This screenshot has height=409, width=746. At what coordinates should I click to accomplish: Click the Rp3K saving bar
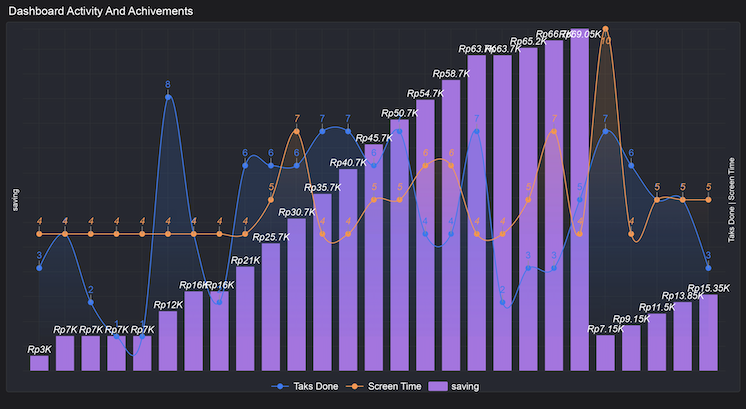40,363
